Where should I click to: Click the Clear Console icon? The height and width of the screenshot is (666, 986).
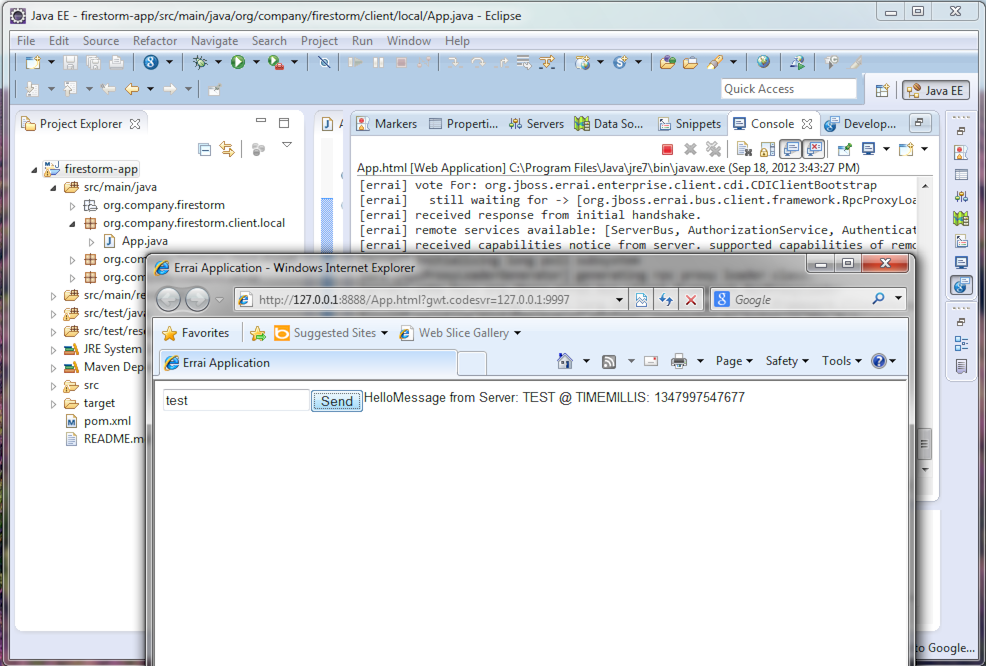click(745, 149)
